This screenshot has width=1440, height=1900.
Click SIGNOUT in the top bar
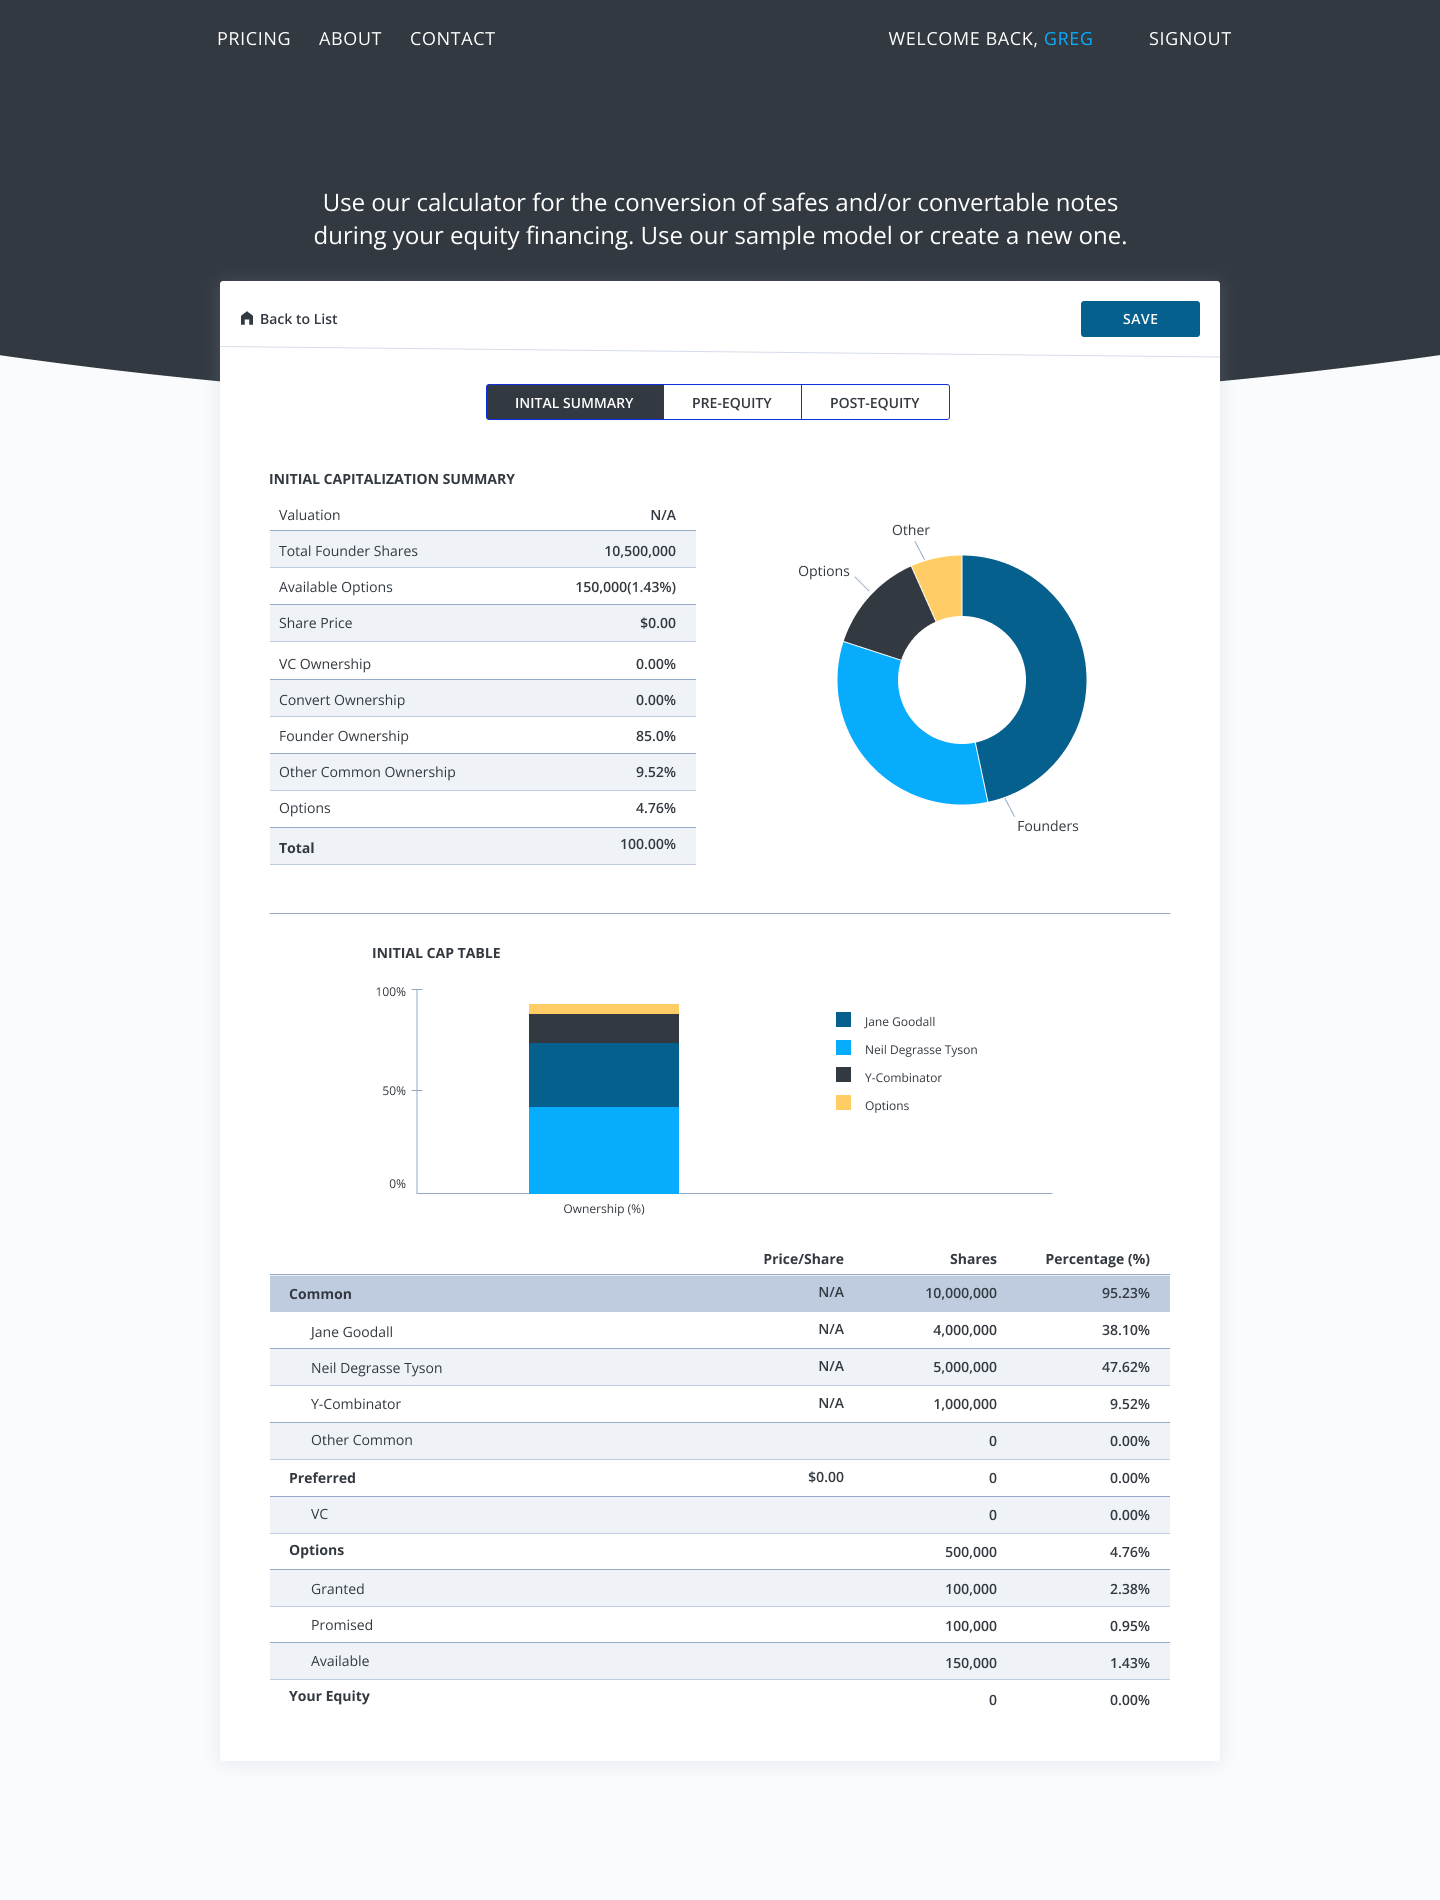coord(1189,39)
